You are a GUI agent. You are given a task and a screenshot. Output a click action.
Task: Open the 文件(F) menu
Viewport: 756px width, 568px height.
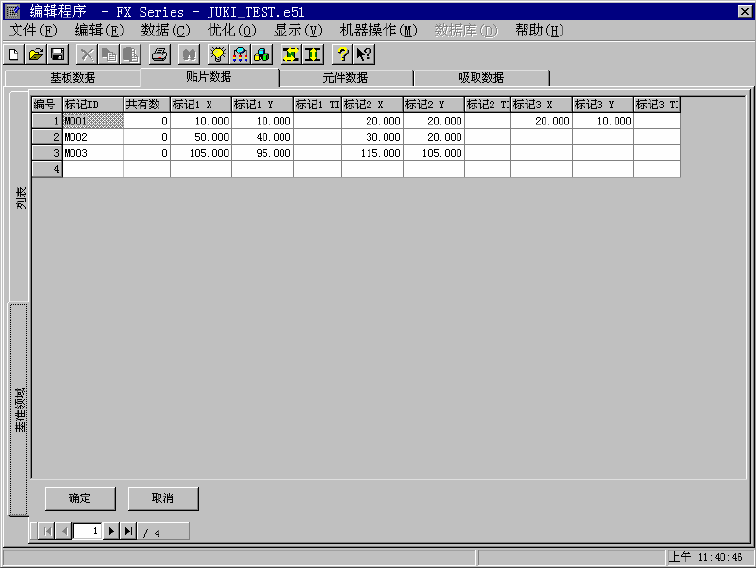tap(33, 30)
